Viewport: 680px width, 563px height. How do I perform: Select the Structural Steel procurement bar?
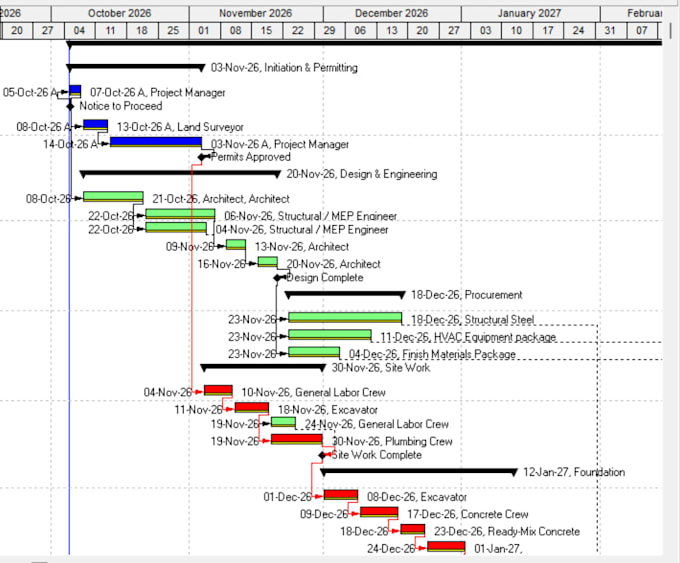point(345,318)
